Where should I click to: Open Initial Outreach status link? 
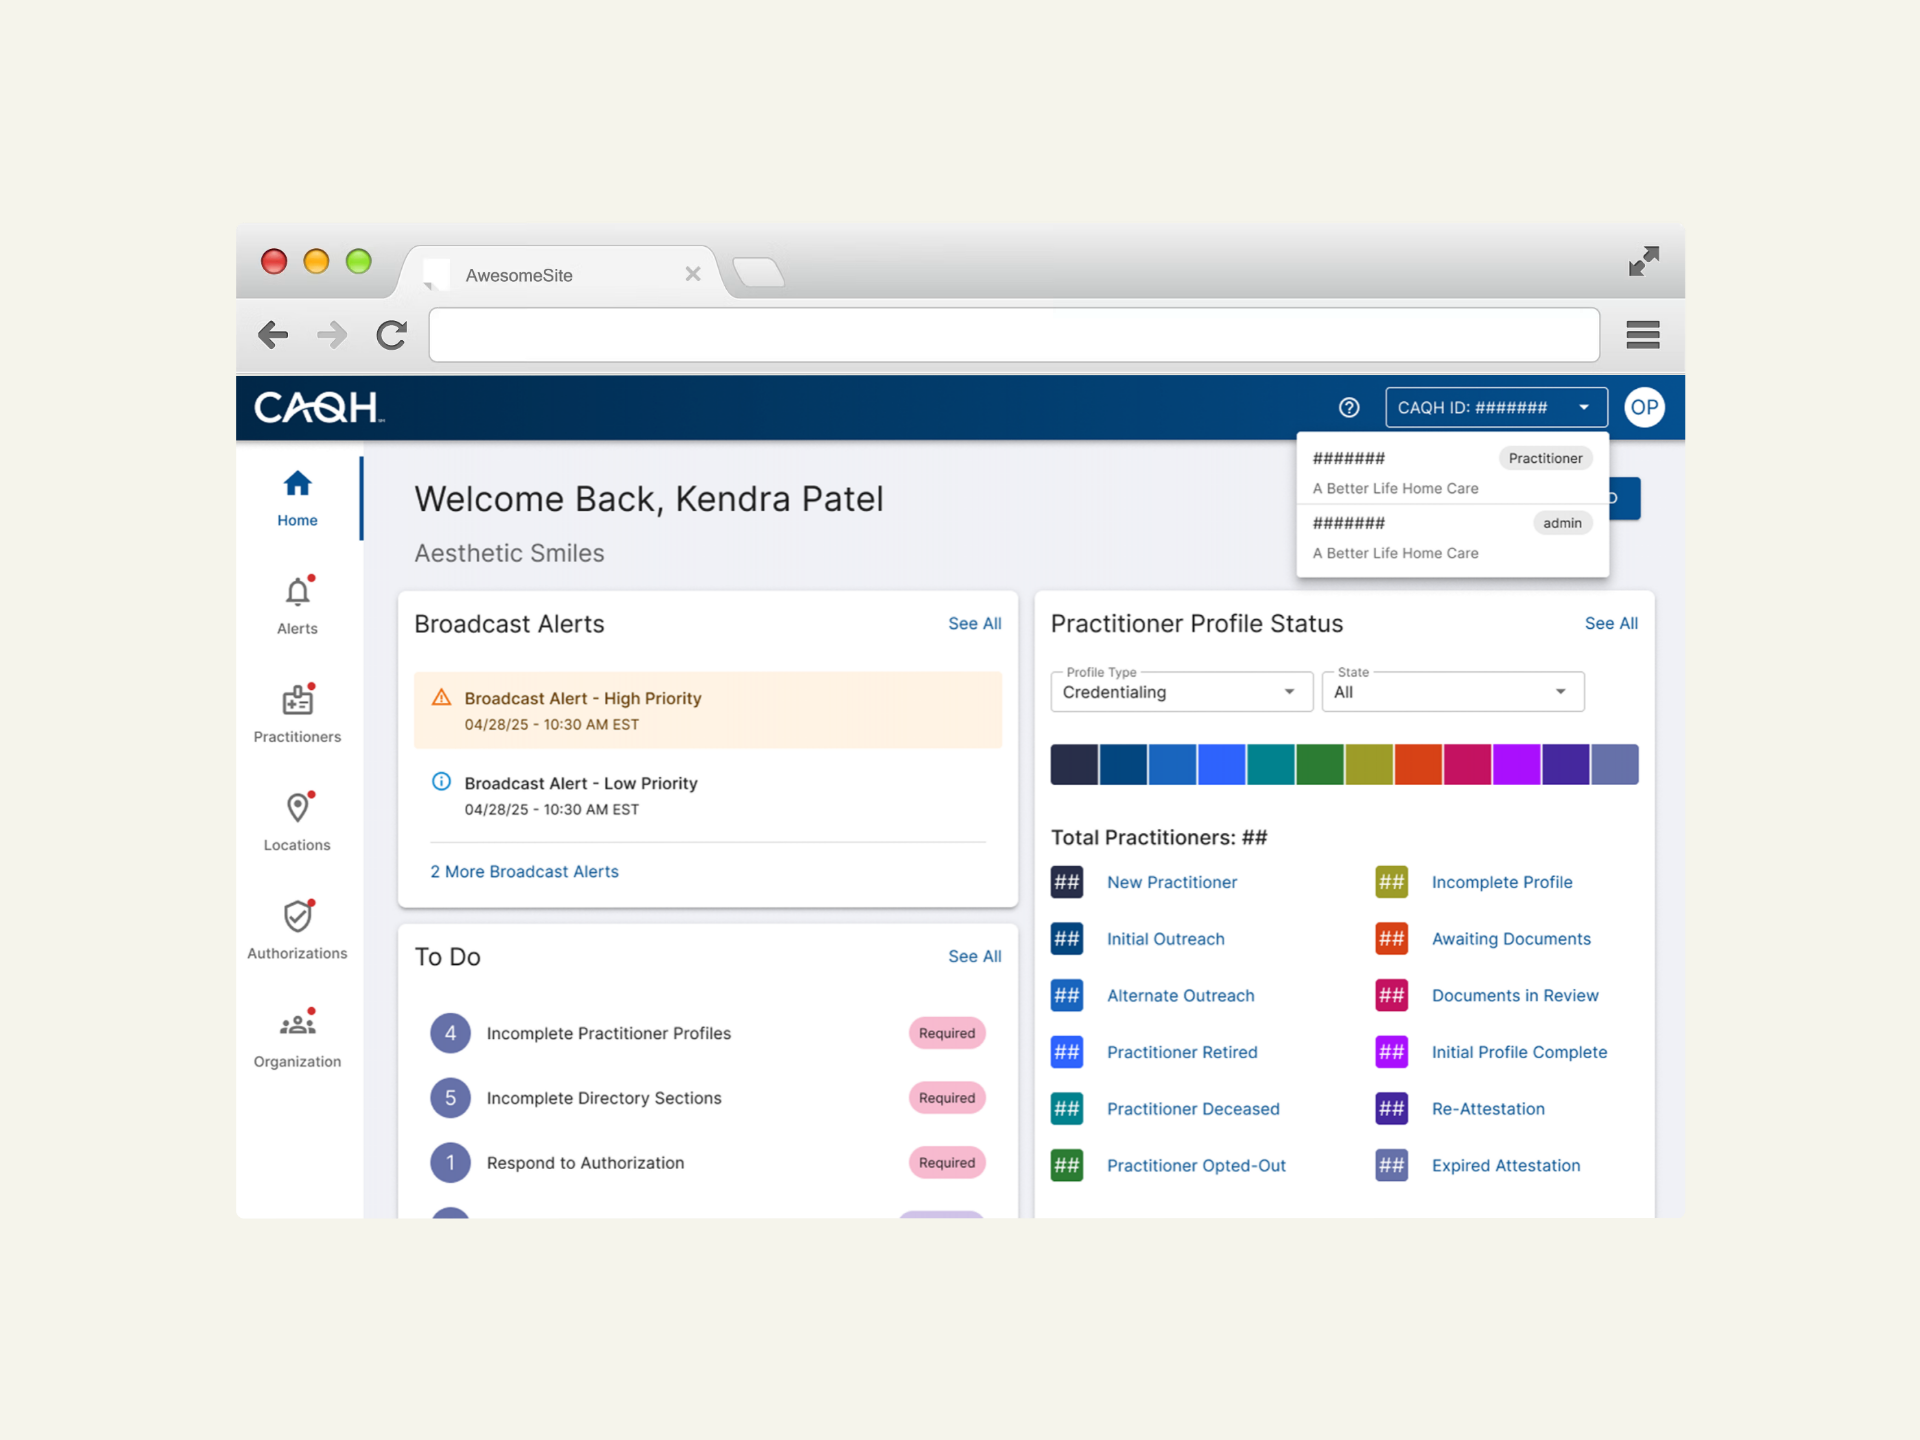click(1165, 939)
